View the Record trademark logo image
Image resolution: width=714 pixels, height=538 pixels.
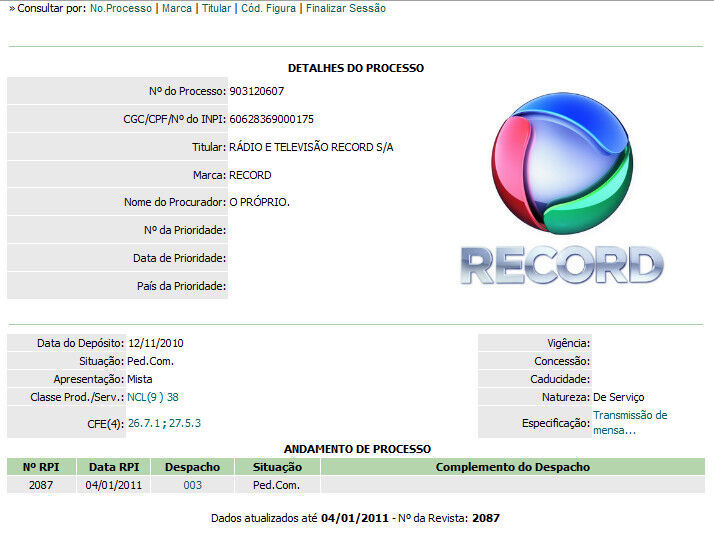(562, 188)
